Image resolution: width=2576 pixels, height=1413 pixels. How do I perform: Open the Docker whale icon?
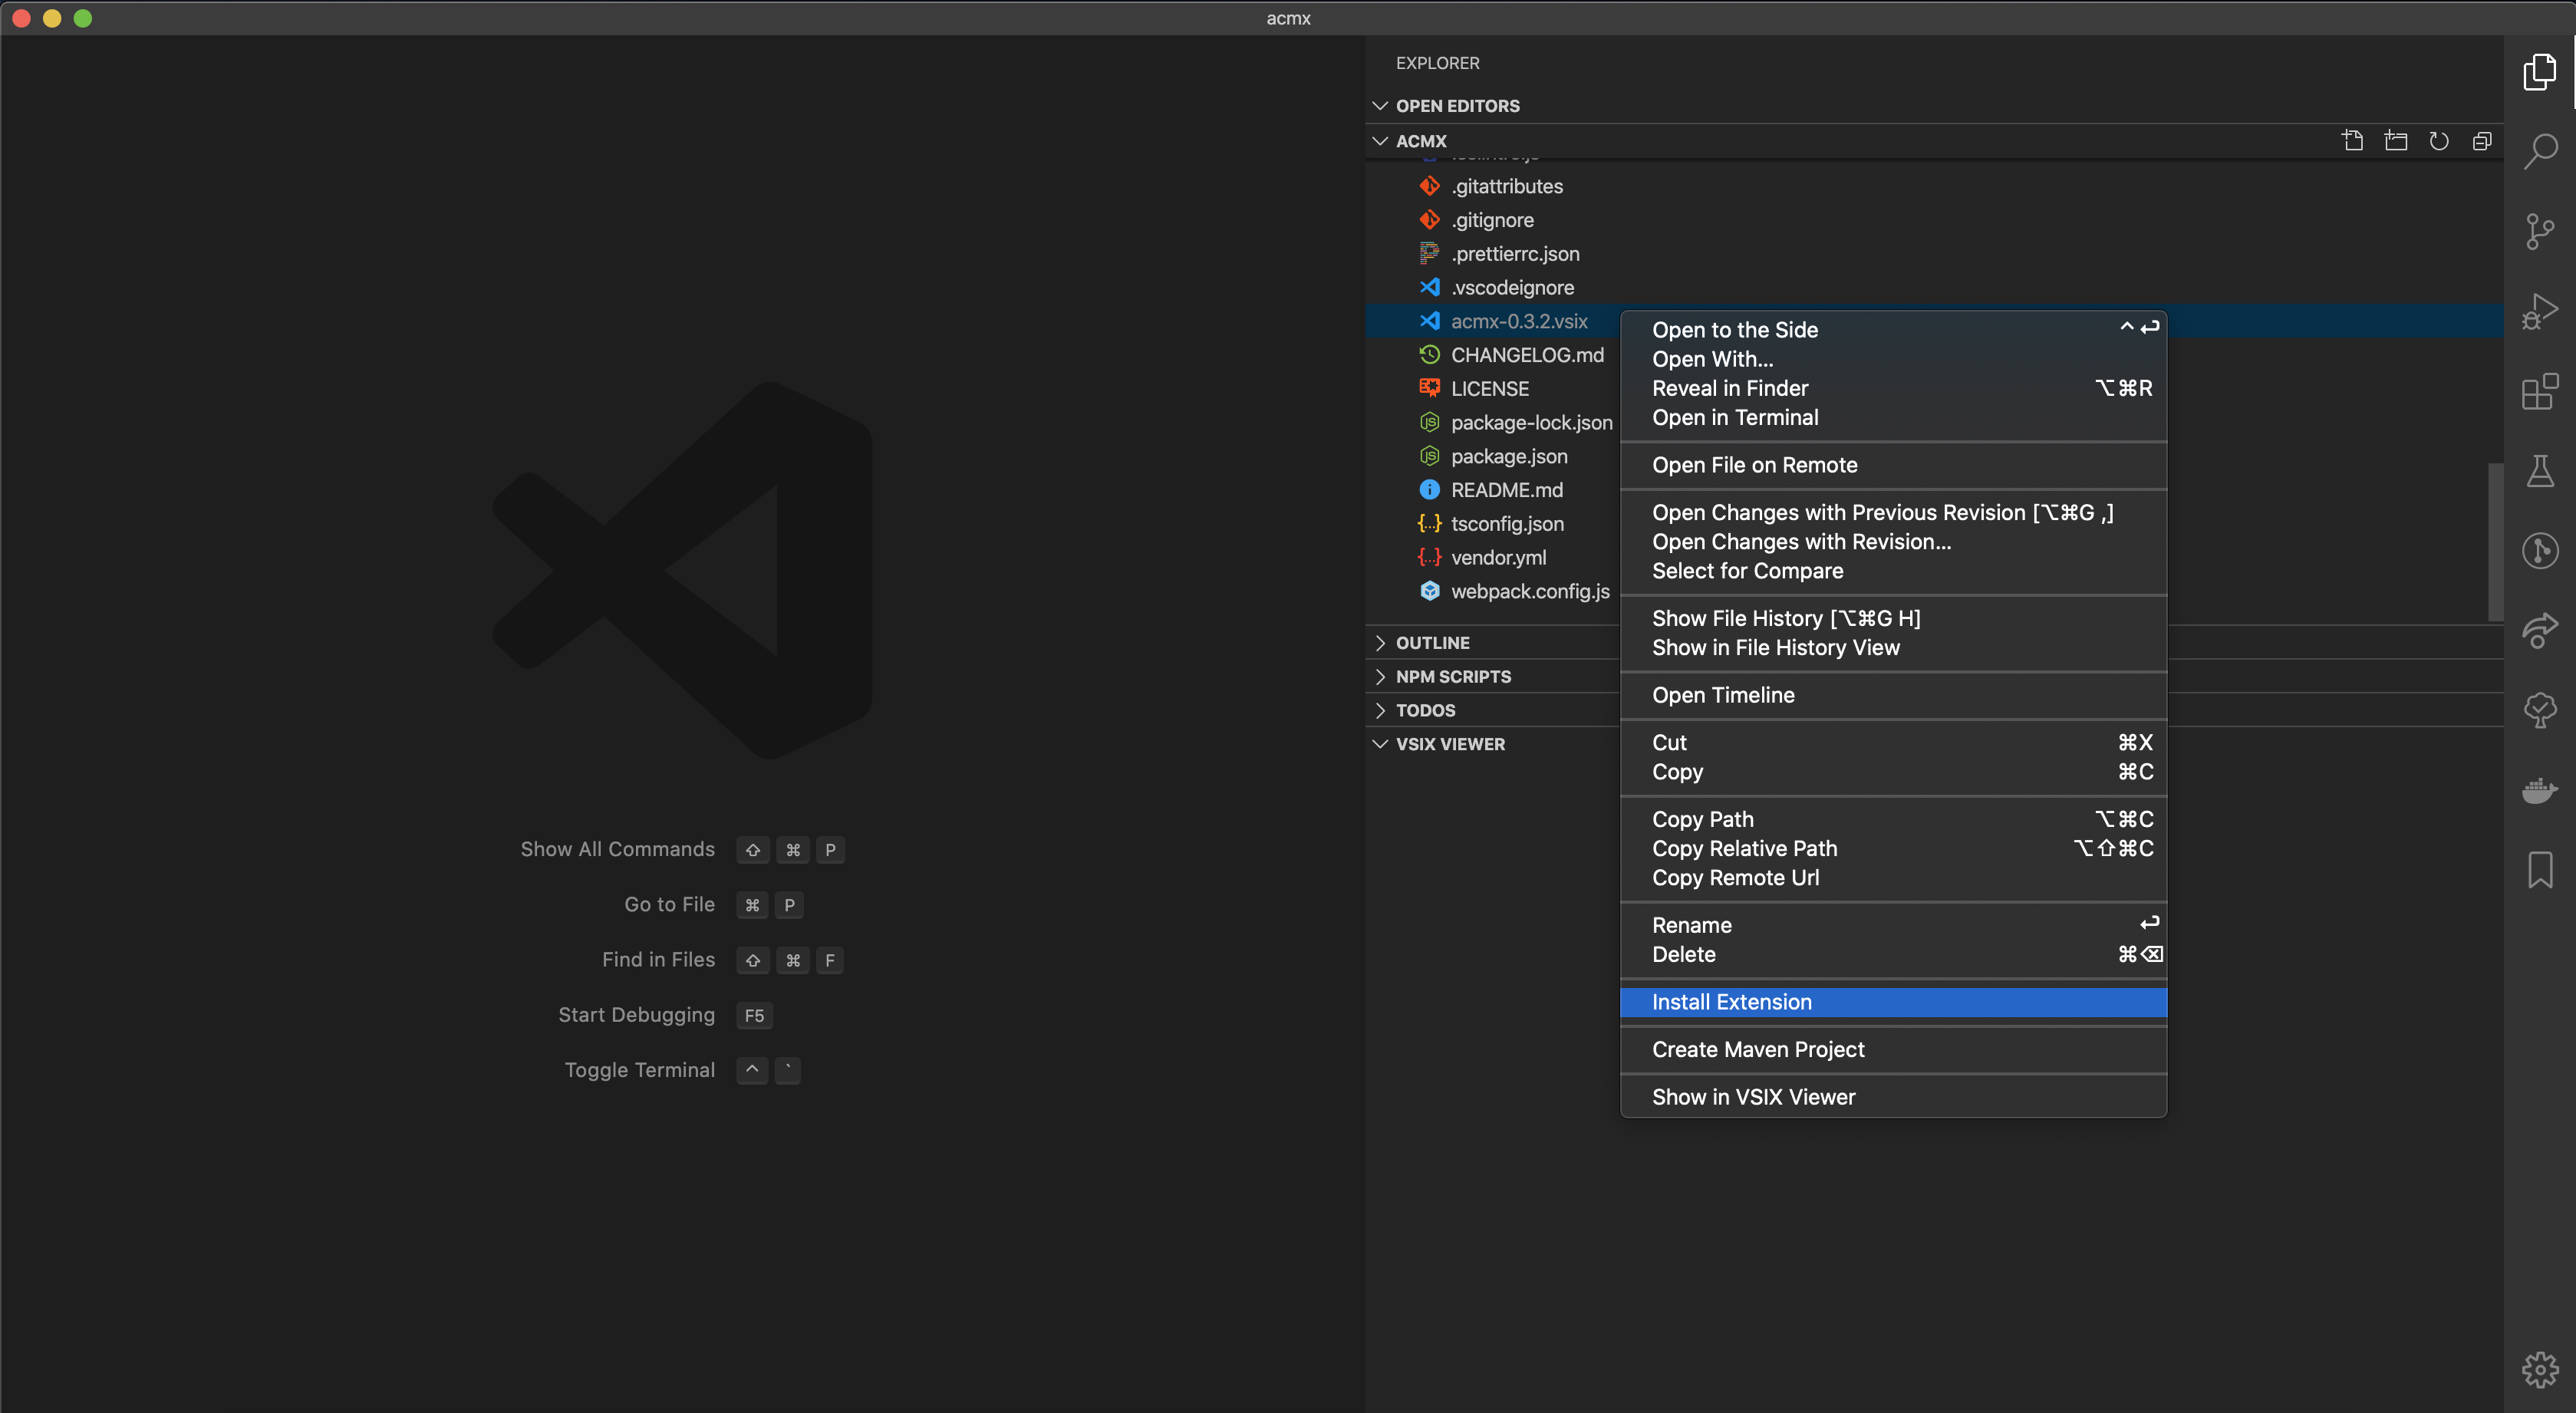point(2540,790)
